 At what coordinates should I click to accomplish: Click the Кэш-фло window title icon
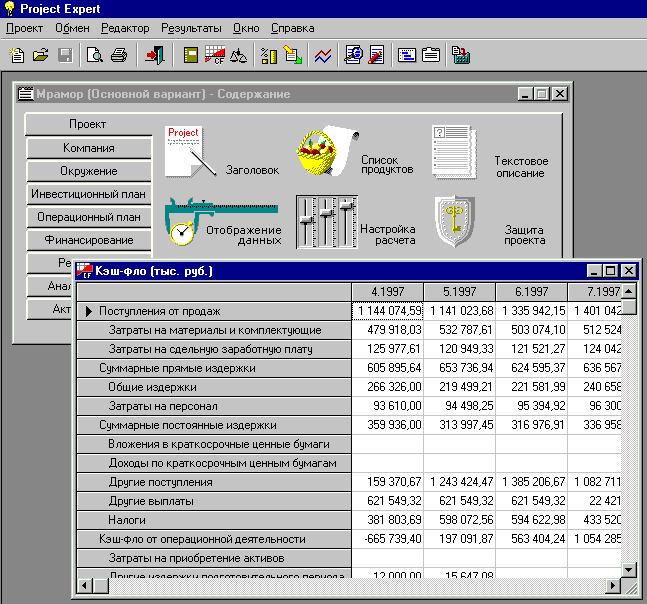[x=84, y=271]
